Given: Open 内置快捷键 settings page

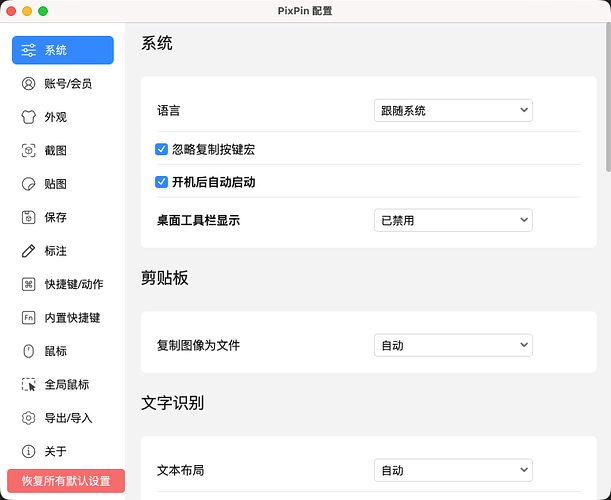Looking at the screenshot, I should (63, 318).
